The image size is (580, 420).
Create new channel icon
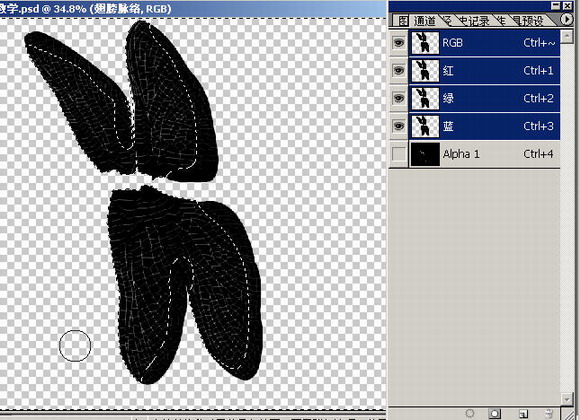point(523,413)
